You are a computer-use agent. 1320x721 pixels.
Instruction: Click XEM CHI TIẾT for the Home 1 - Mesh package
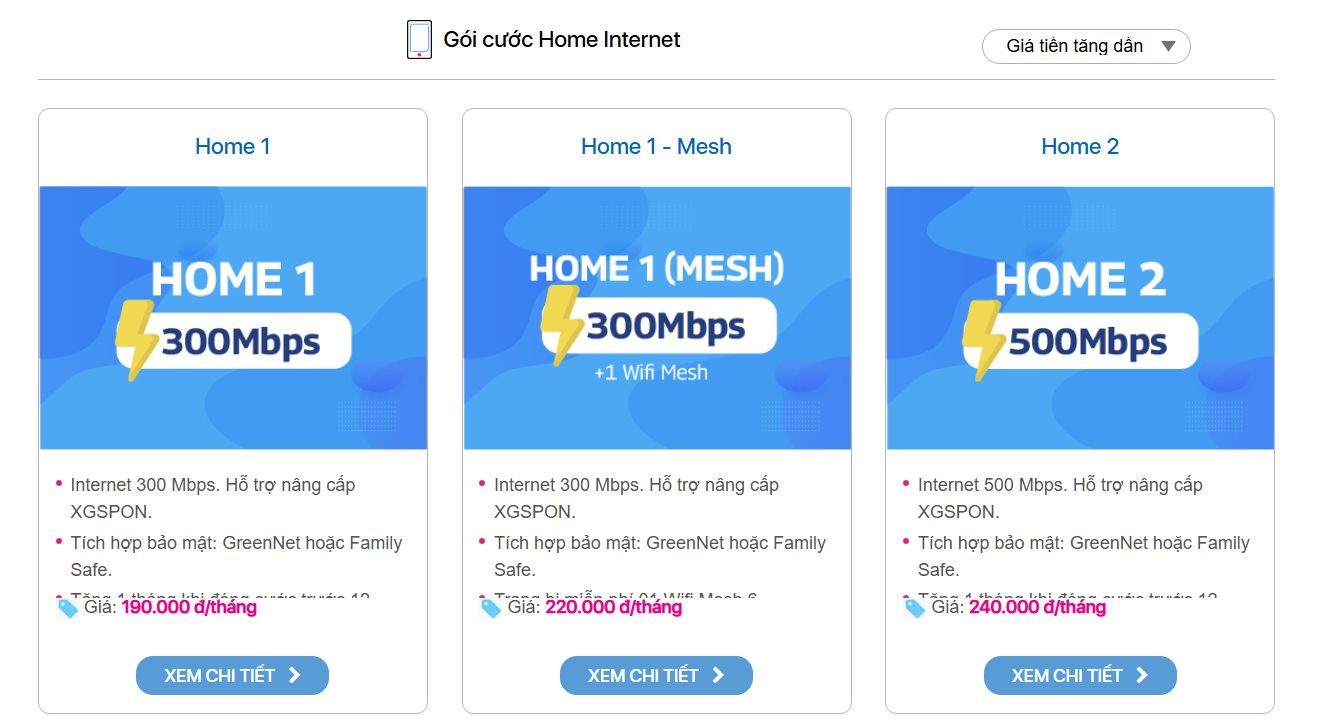pyautogui.click(x=656, y=675)
